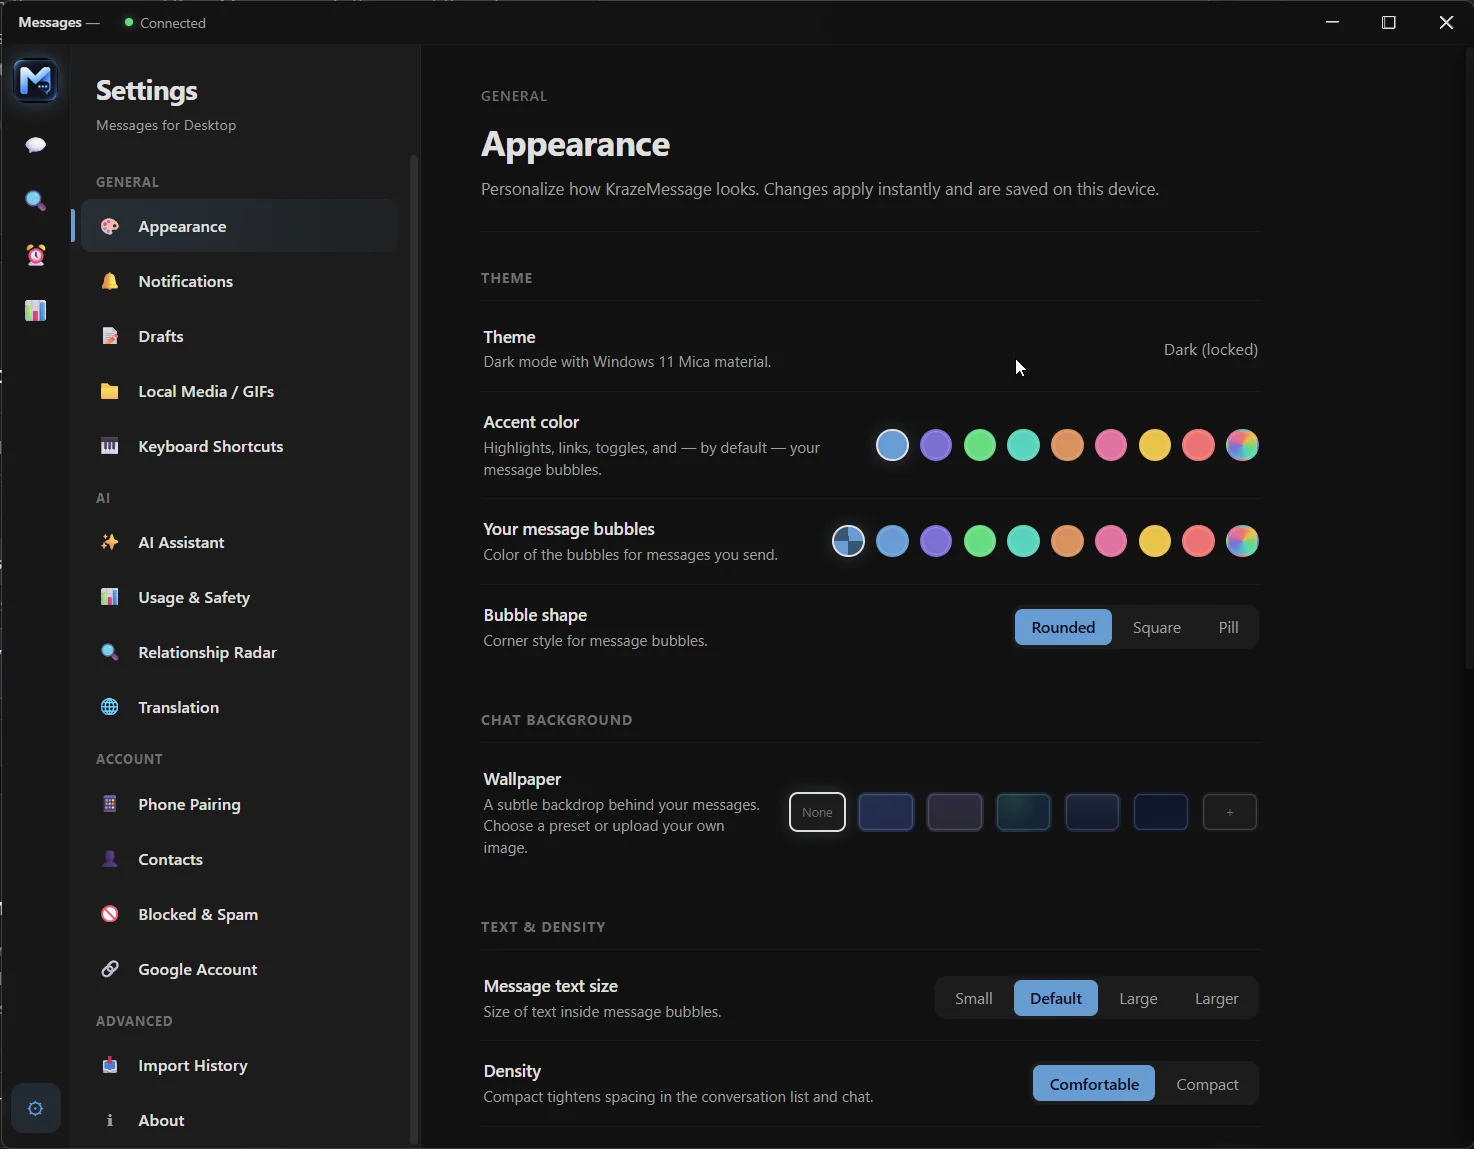1474x1149 pixels.
Task: Go to the Contacts settings page
Action: (x=239, y=859)
